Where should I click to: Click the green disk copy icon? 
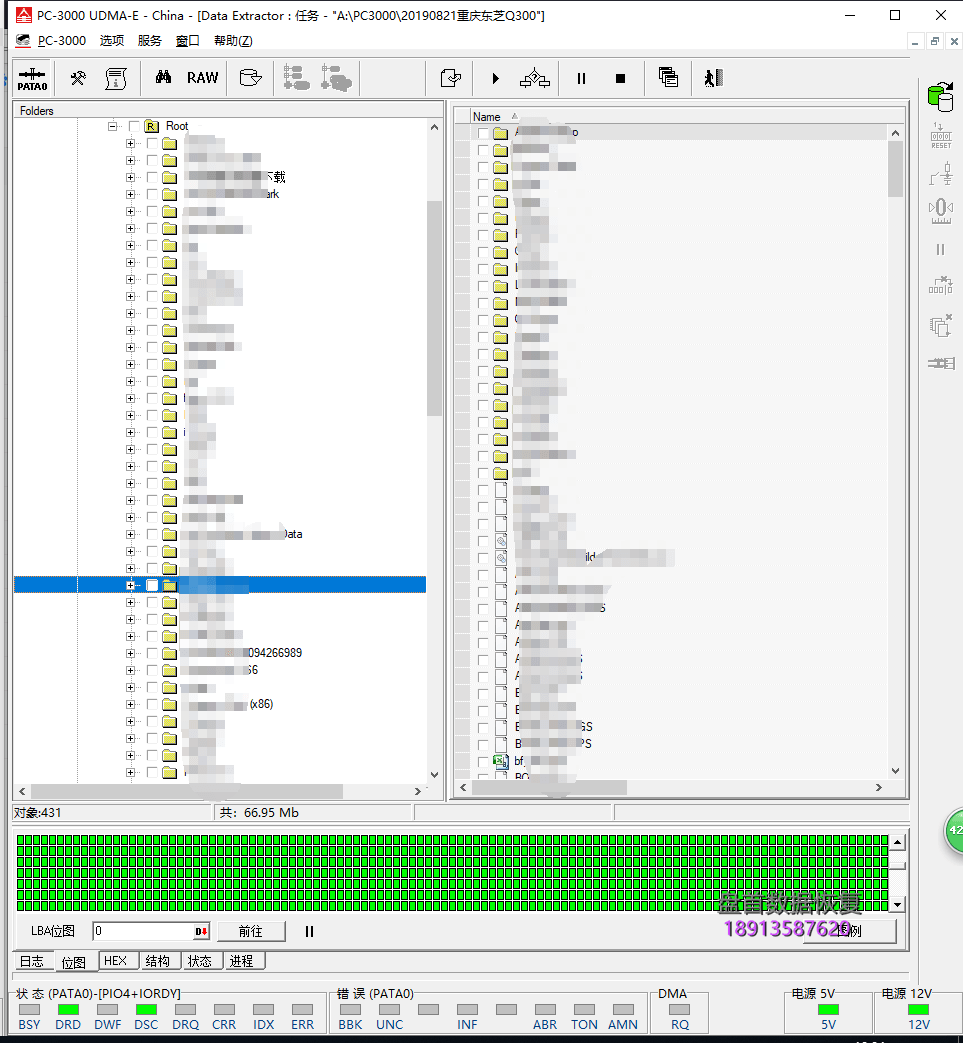click(x=940, y=97)
